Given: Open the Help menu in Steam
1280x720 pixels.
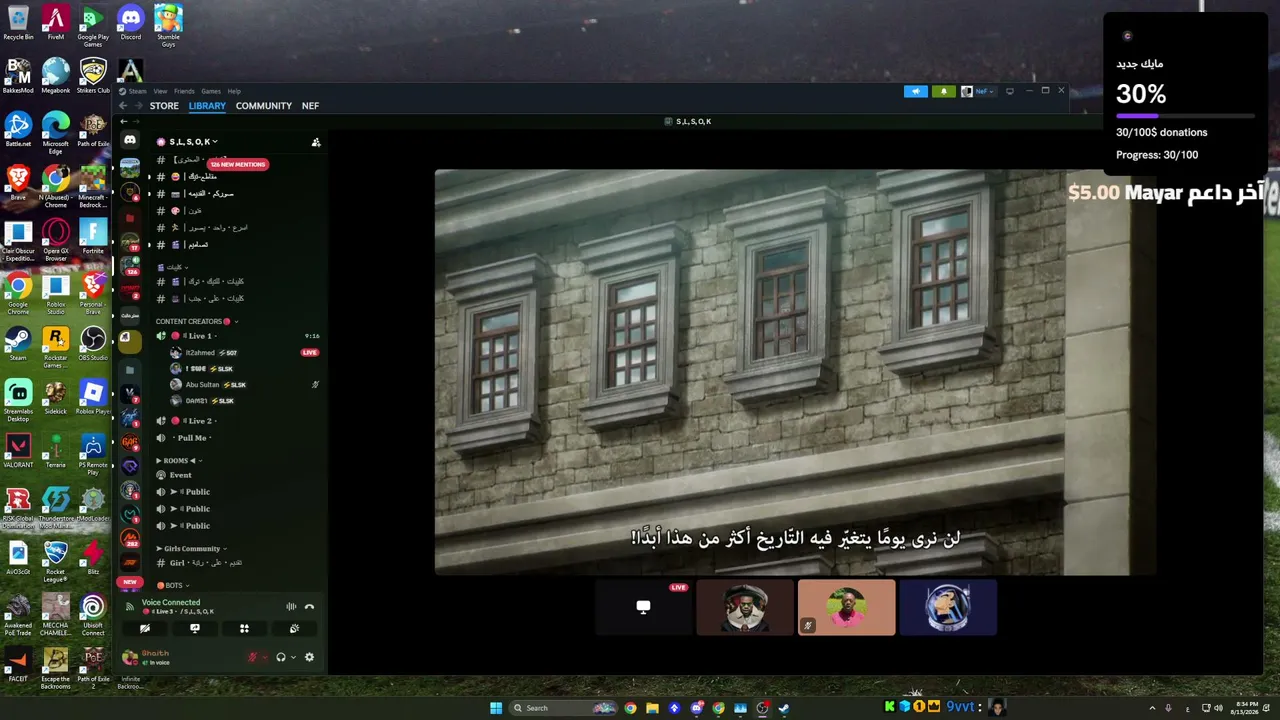Looking at the screenshot, I should point(234,91).
